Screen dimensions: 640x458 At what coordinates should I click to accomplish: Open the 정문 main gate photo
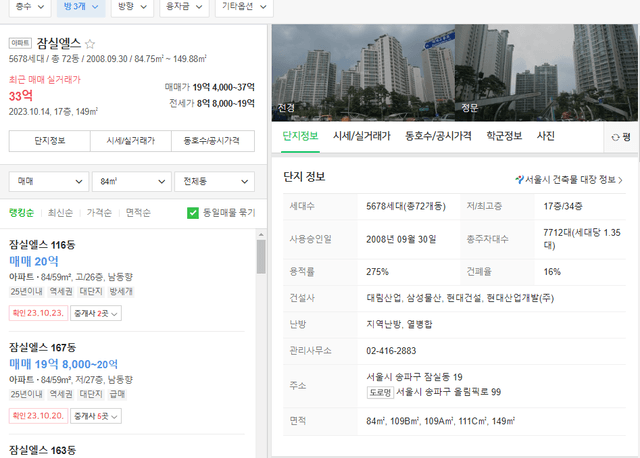pos(546,73)
